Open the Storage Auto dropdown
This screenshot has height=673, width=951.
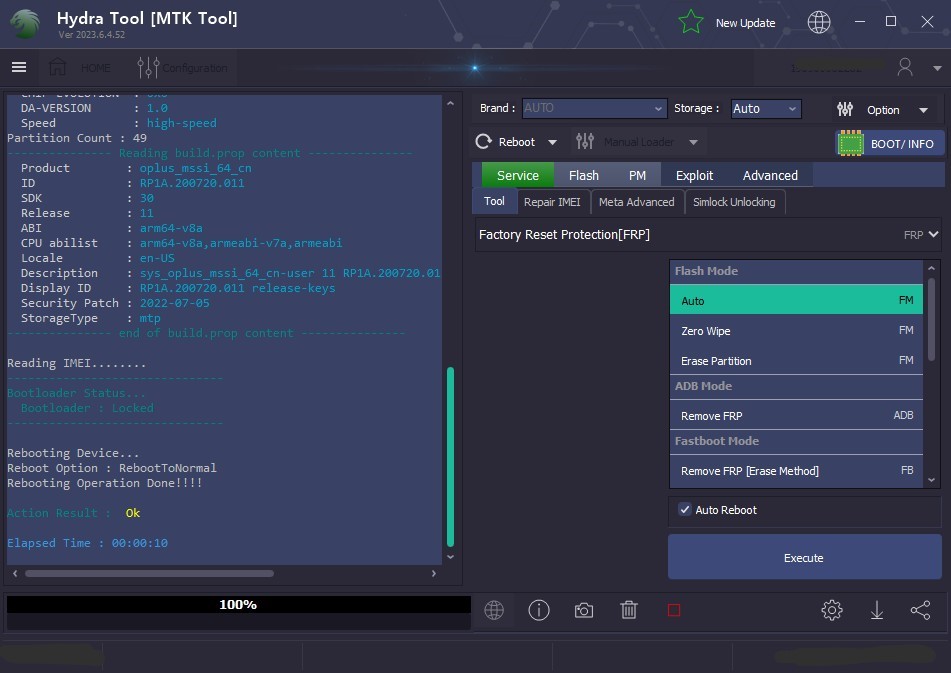tap(765, 109)
